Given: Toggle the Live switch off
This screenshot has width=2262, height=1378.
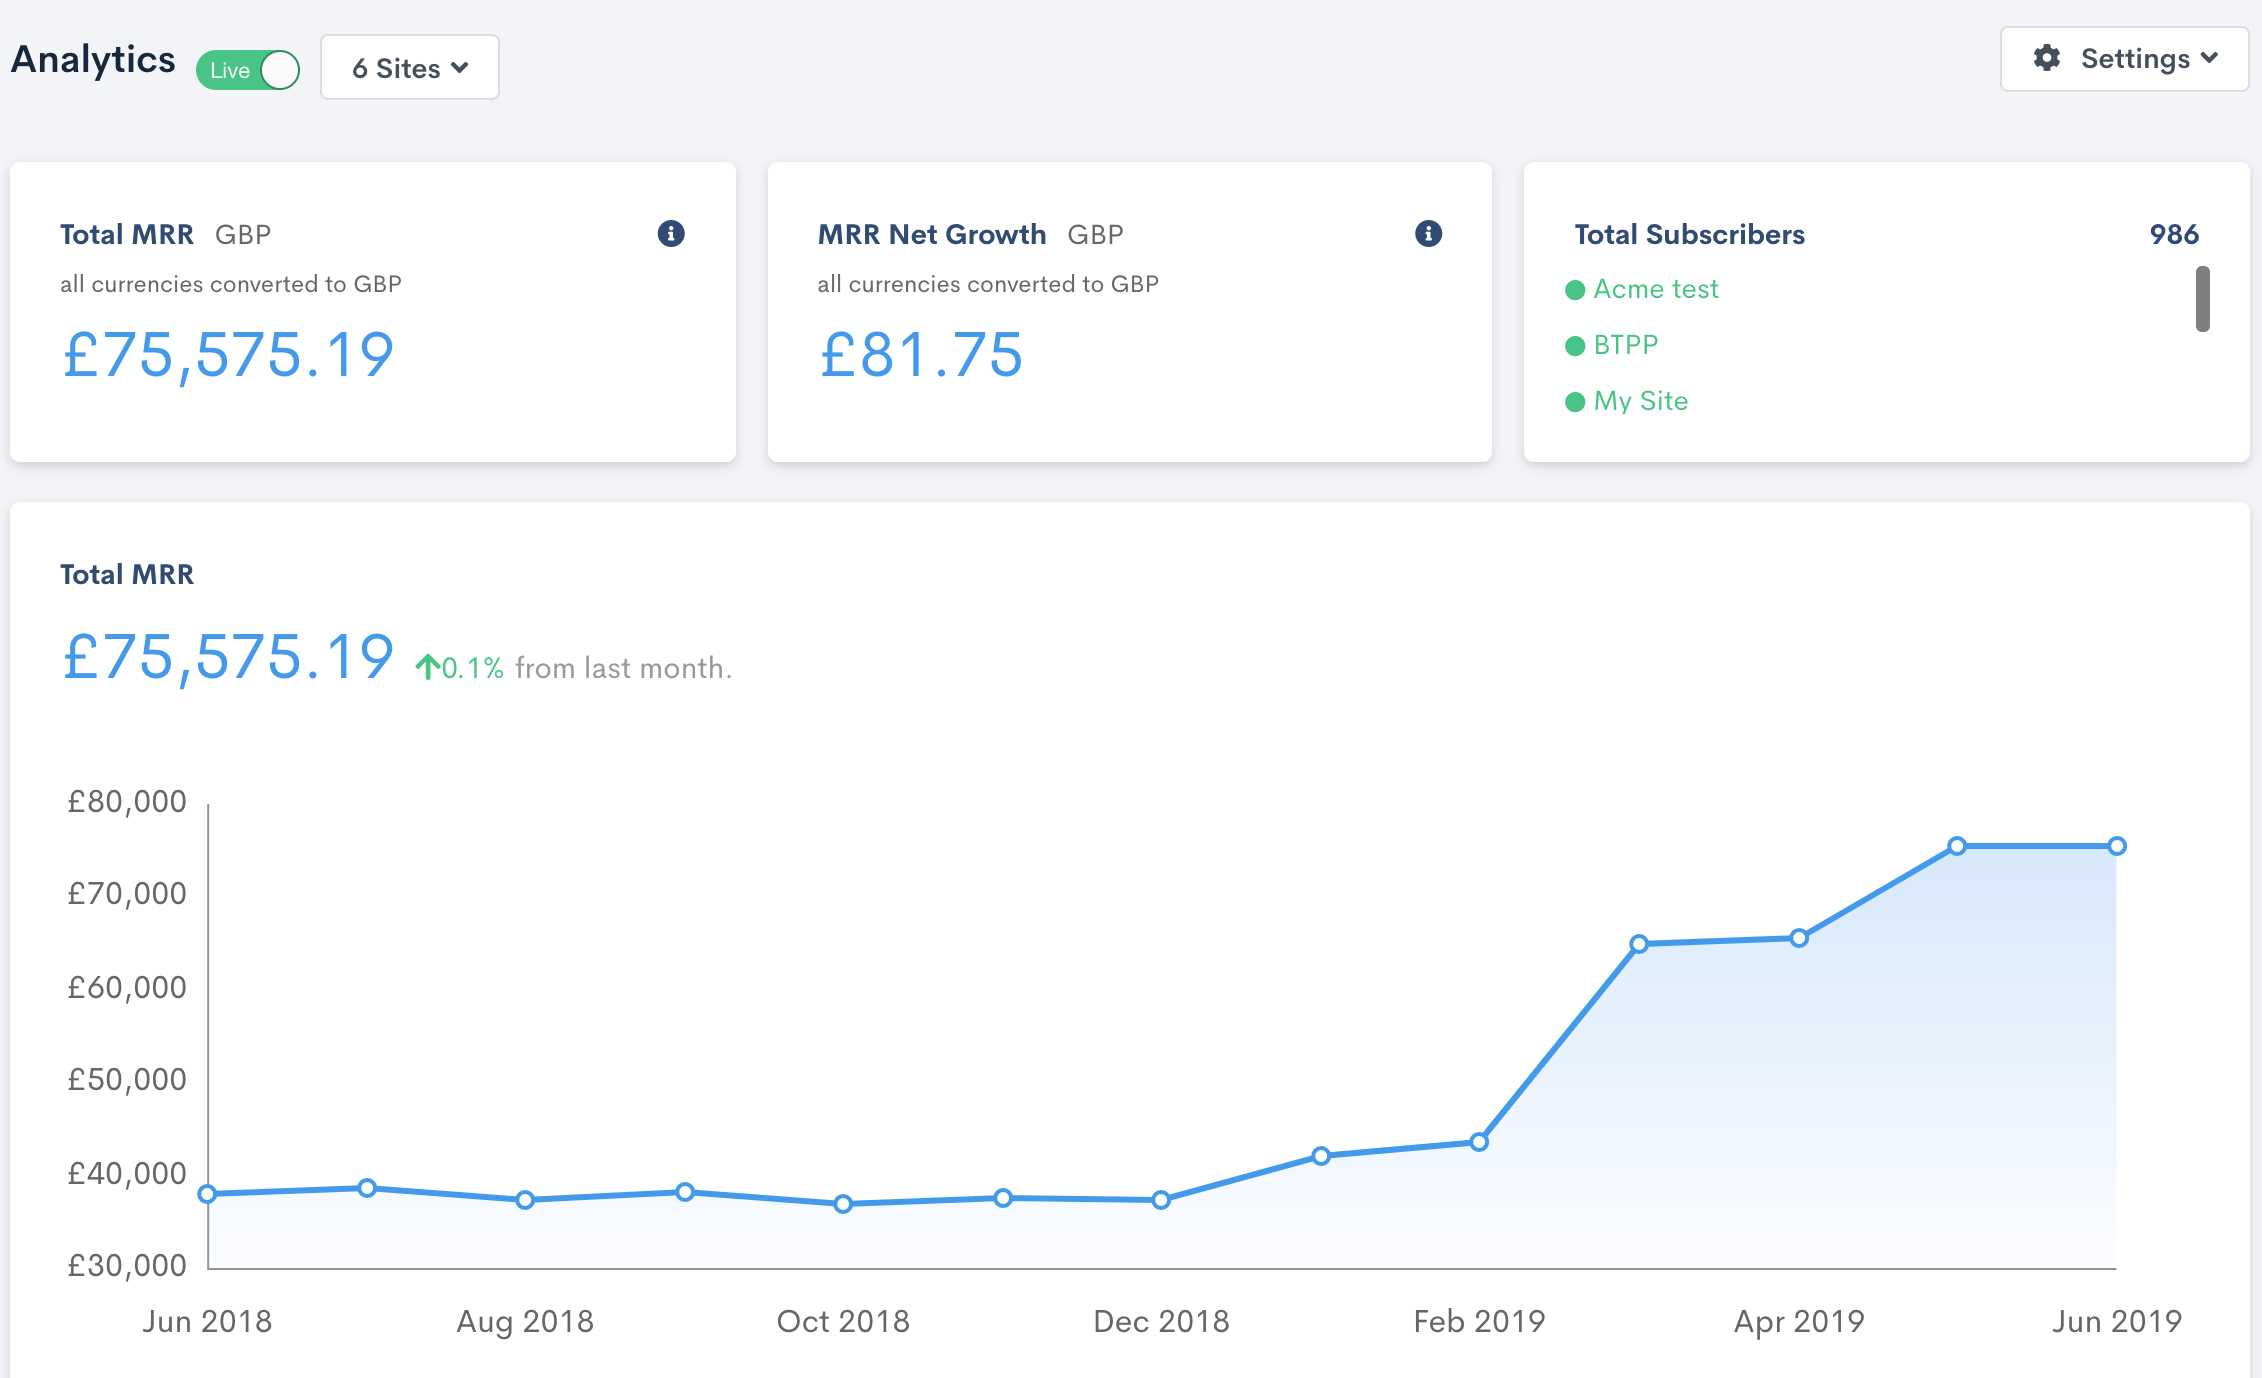Looking at the screenshot, I should click(x=249, y=70).
